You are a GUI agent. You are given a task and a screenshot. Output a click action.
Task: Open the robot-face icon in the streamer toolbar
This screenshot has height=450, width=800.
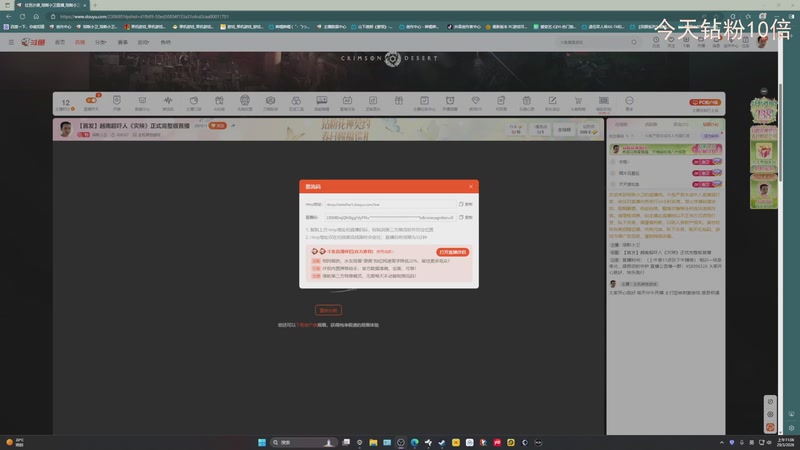click(x=245, y=100)
